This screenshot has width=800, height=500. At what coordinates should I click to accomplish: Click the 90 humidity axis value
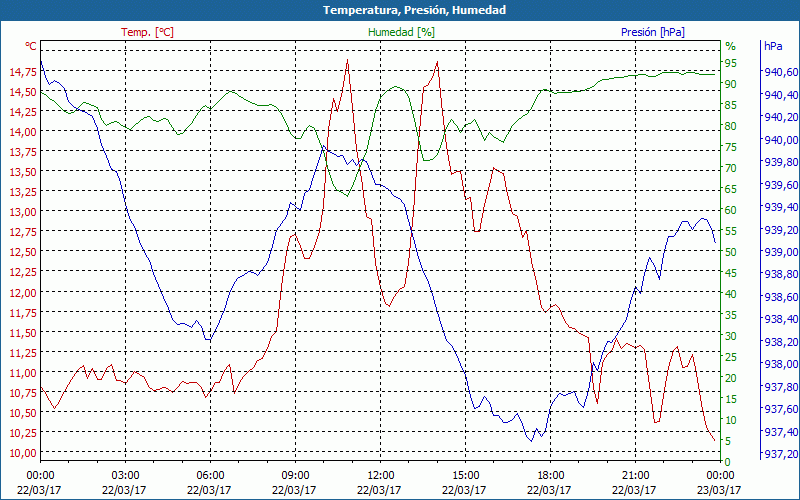tap(731, 84)
